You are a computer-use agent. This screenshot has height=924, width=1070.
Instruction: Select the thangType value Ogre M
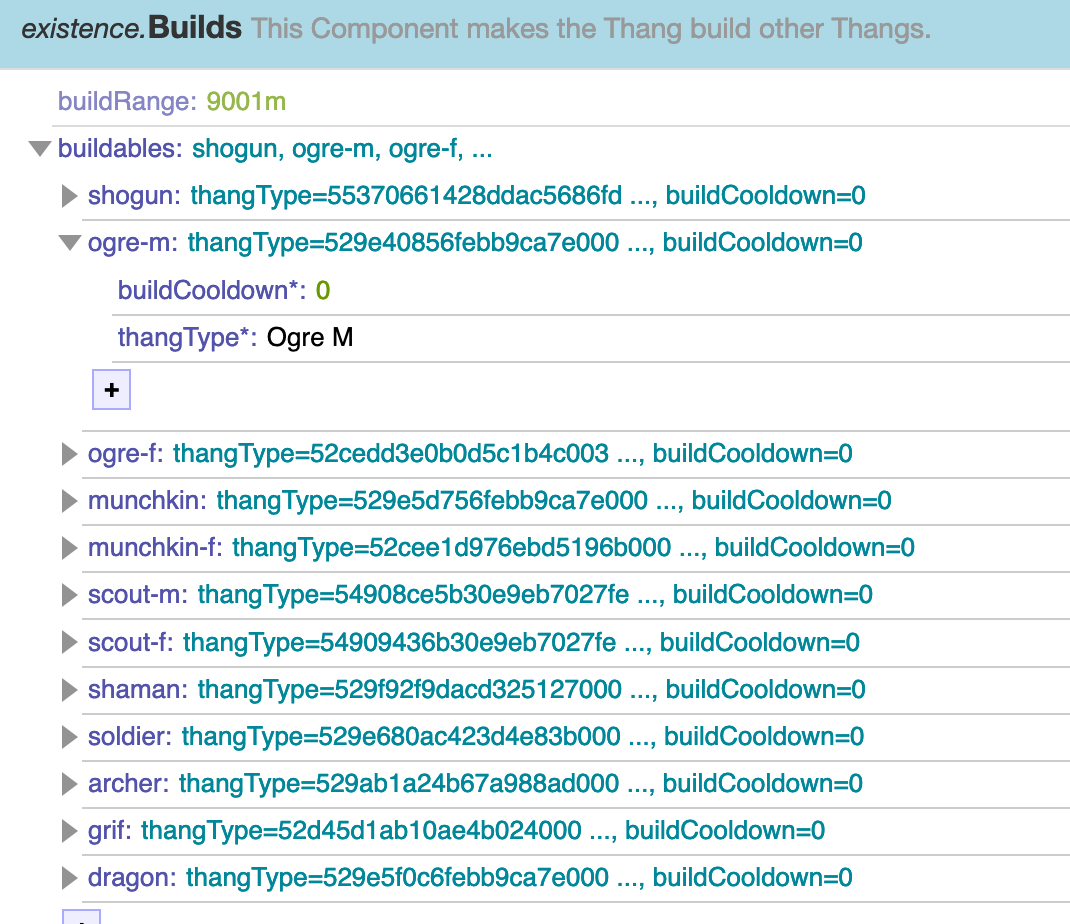pyautogui.click(x=310, y=338)
